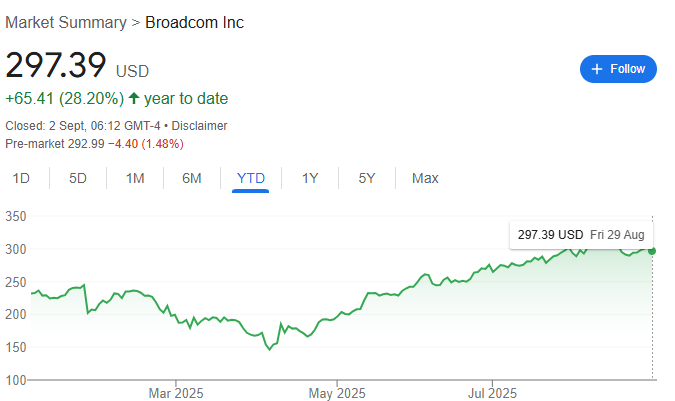
Task: Switch to the 5D chart range
Action: coord(78,178)
